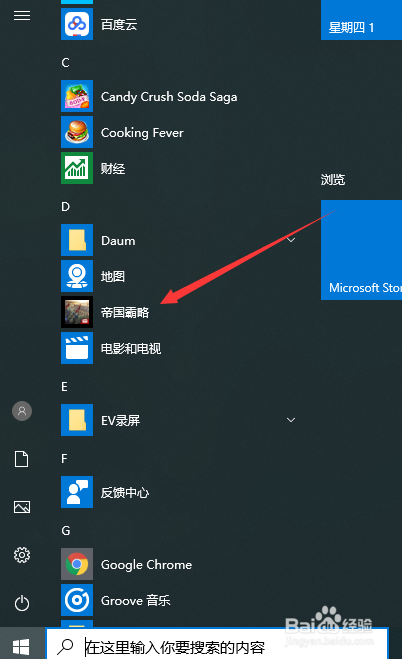Open the hamburger menu at top left
Image resolution: width=402 pixels, height=659 pixels.
(22, 16)
